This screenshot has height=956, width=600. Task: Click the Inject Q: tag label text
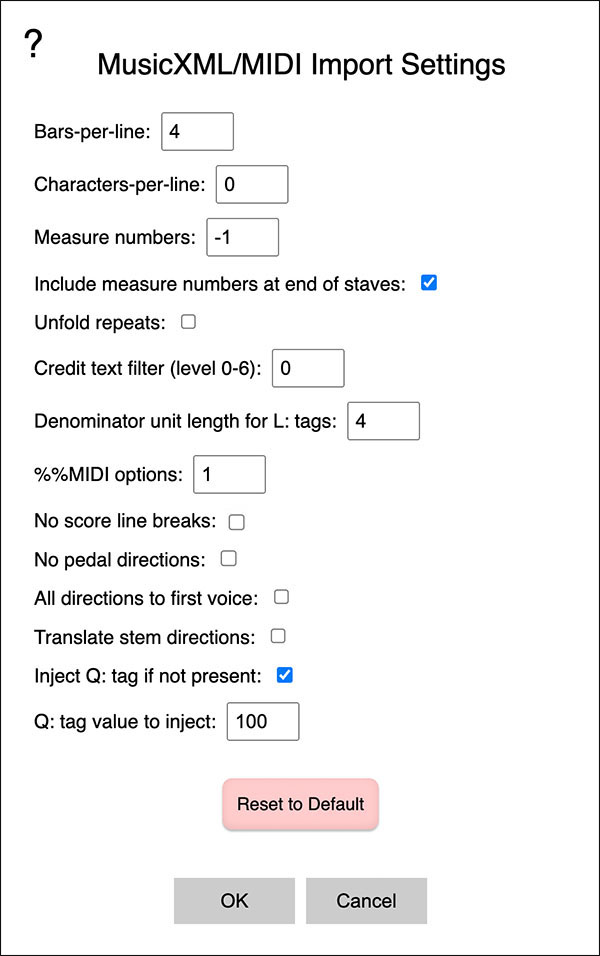click(x=148, y=676)
